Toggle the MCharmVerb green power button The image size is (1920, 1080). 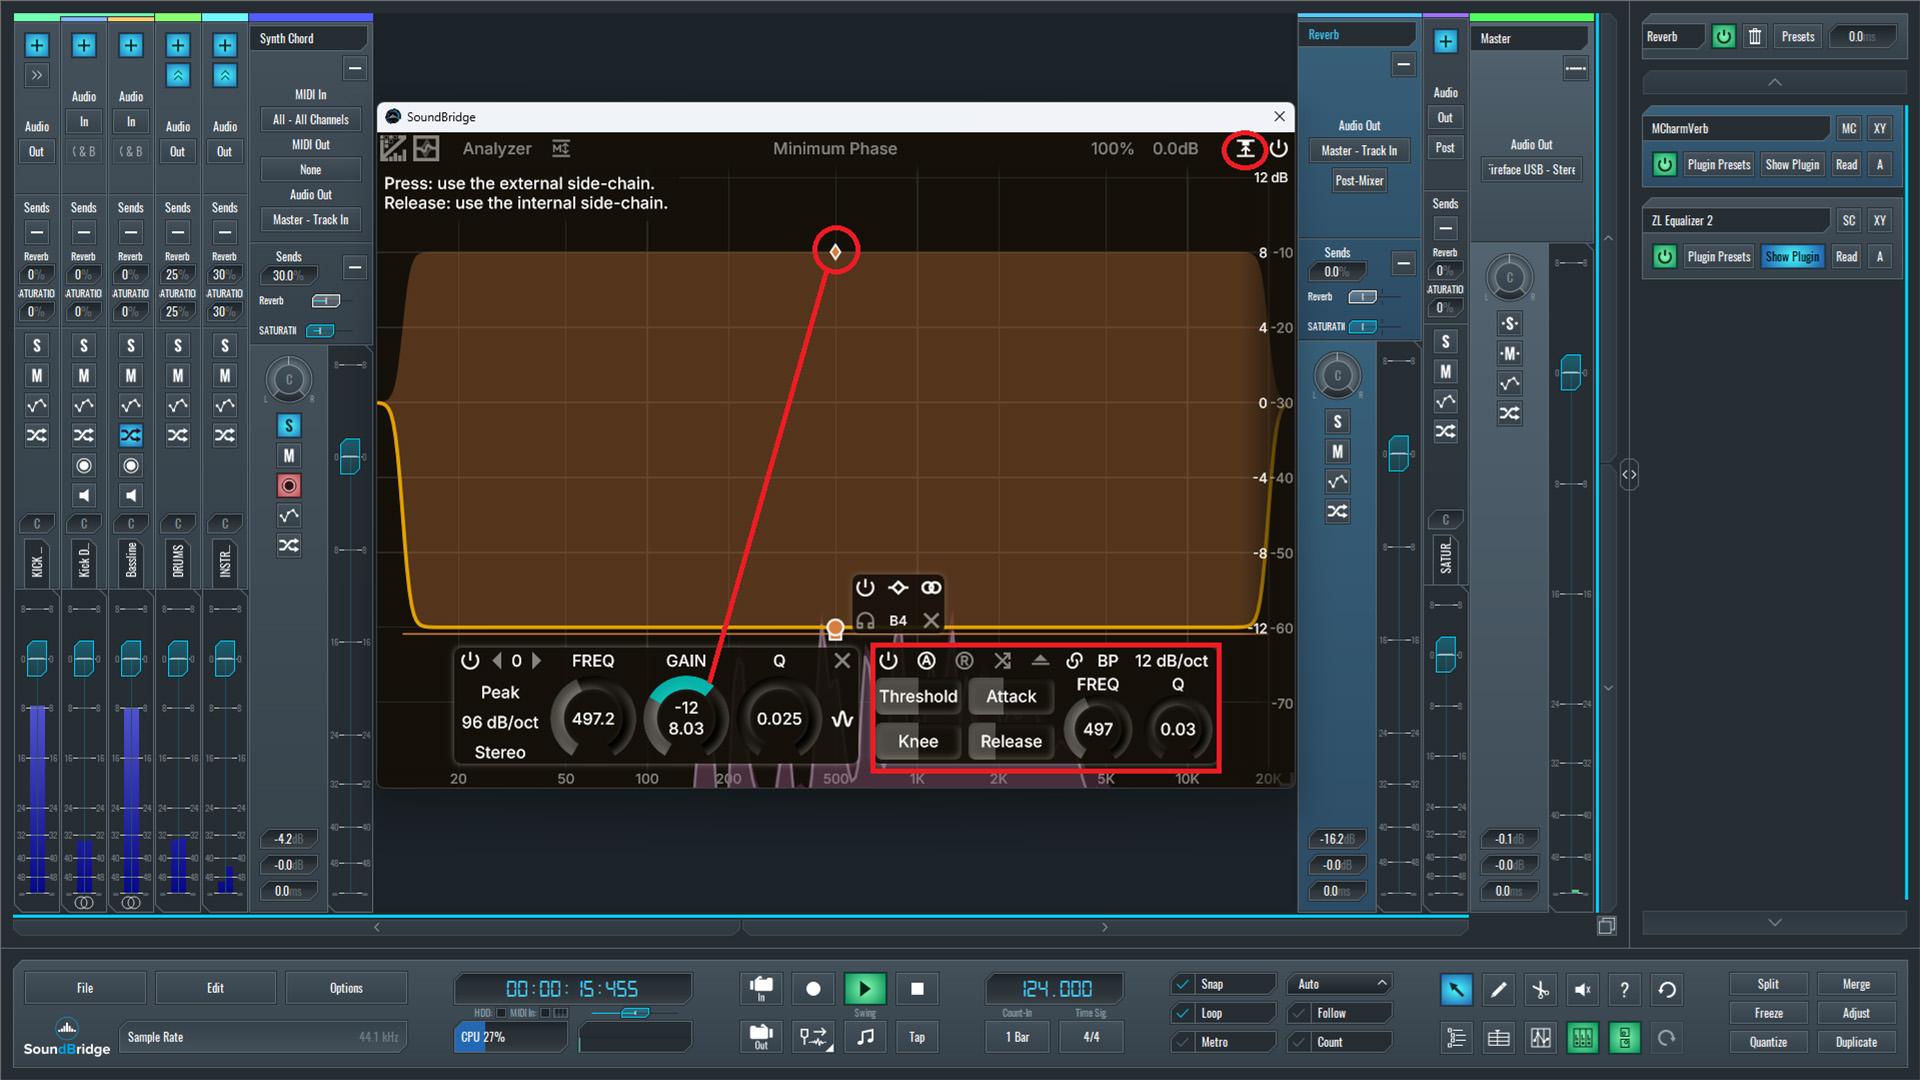click(x=1664, y=165)
